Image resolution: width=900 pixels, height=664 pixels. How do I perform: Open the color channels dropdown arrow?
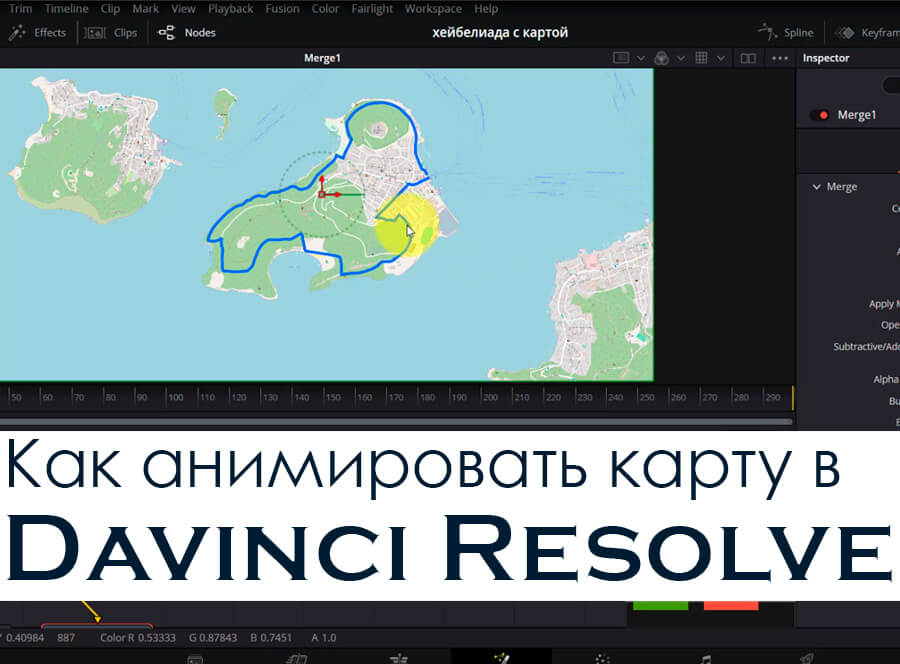point(681,58)
